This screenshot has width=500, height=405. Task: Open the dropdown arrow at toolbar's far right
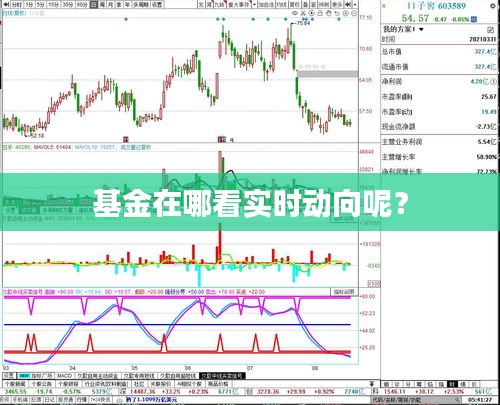point(355,5)
